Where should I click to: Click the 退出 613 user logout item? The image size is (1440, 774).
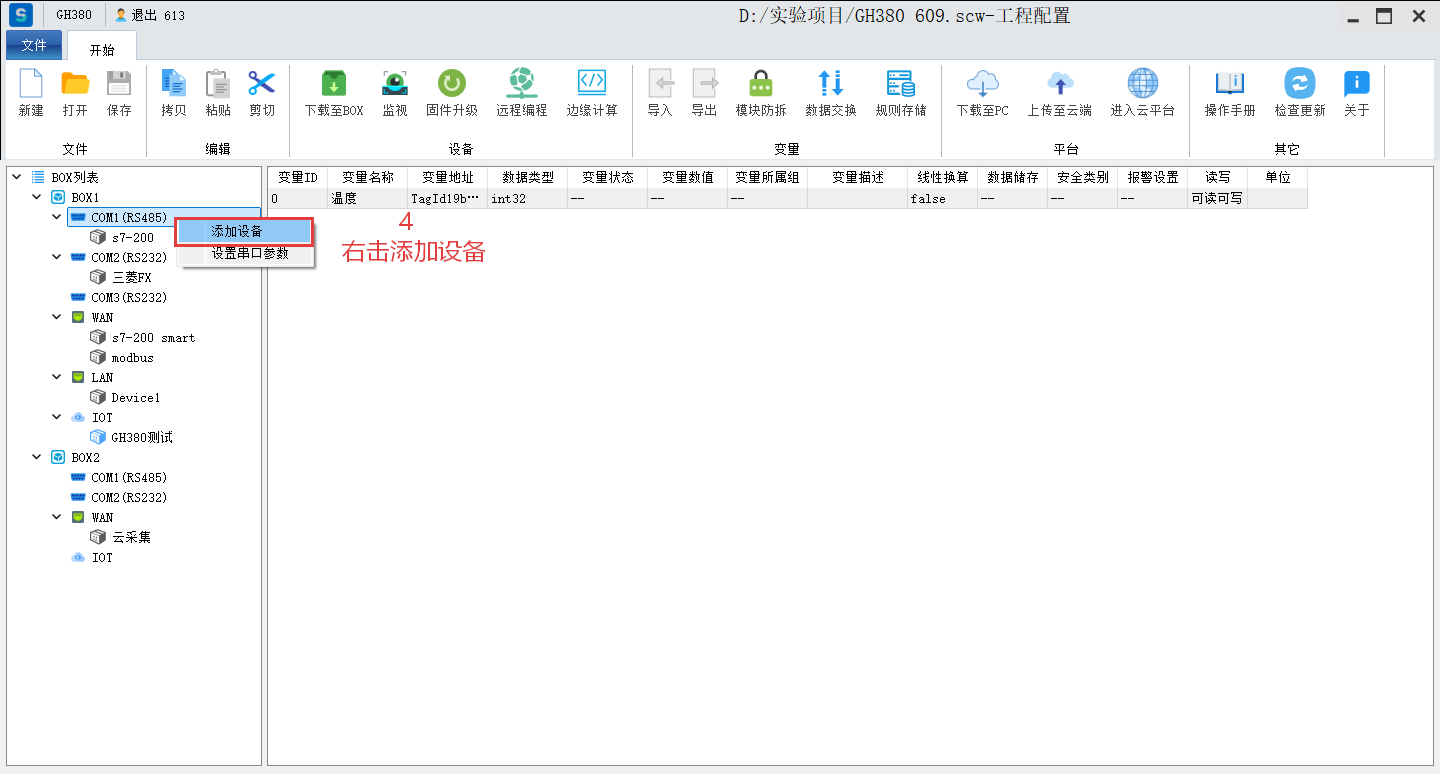click(150, 16)
